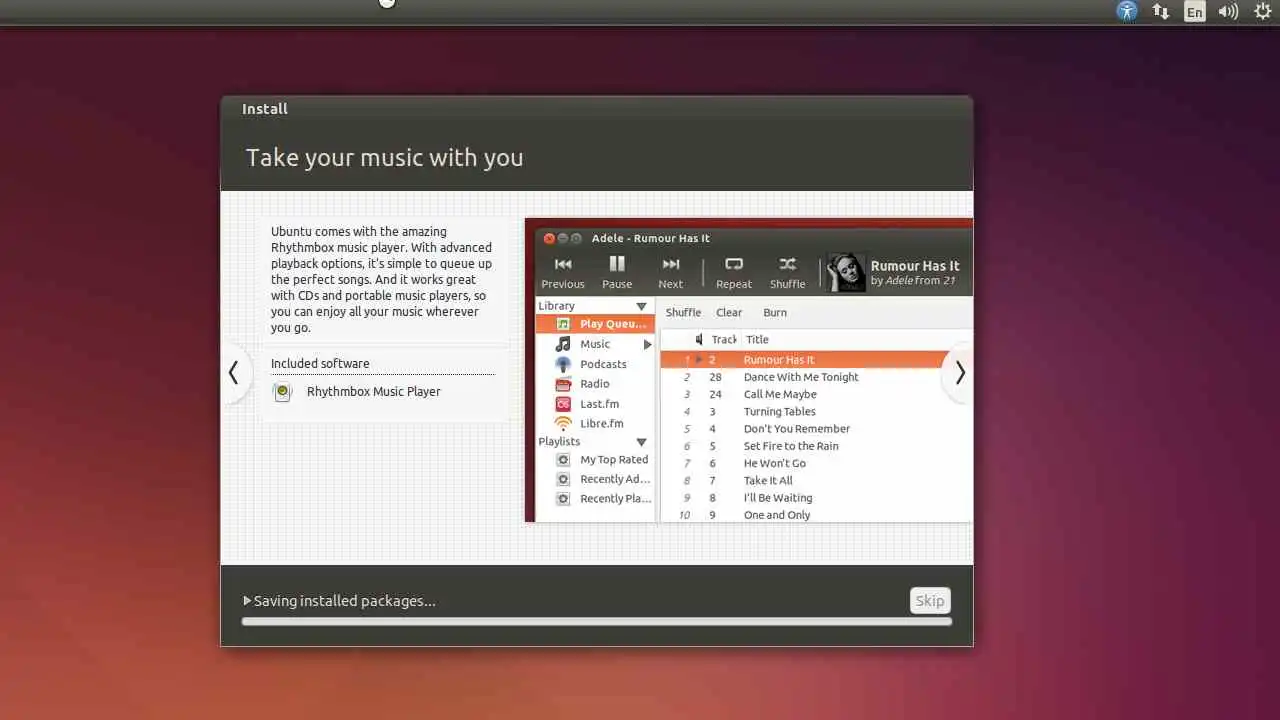
Task: Collapse the Playlists section in the sidebar
Action: click(x=642, y=442)
